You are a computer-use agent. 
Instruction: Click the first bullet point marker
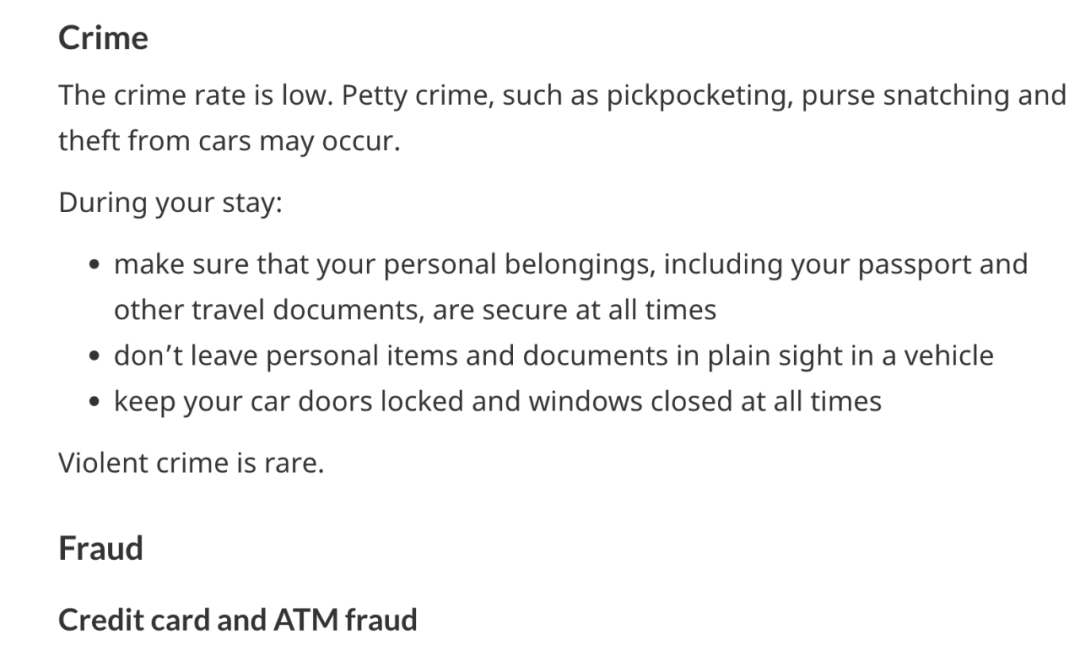[x=95, y=265]
